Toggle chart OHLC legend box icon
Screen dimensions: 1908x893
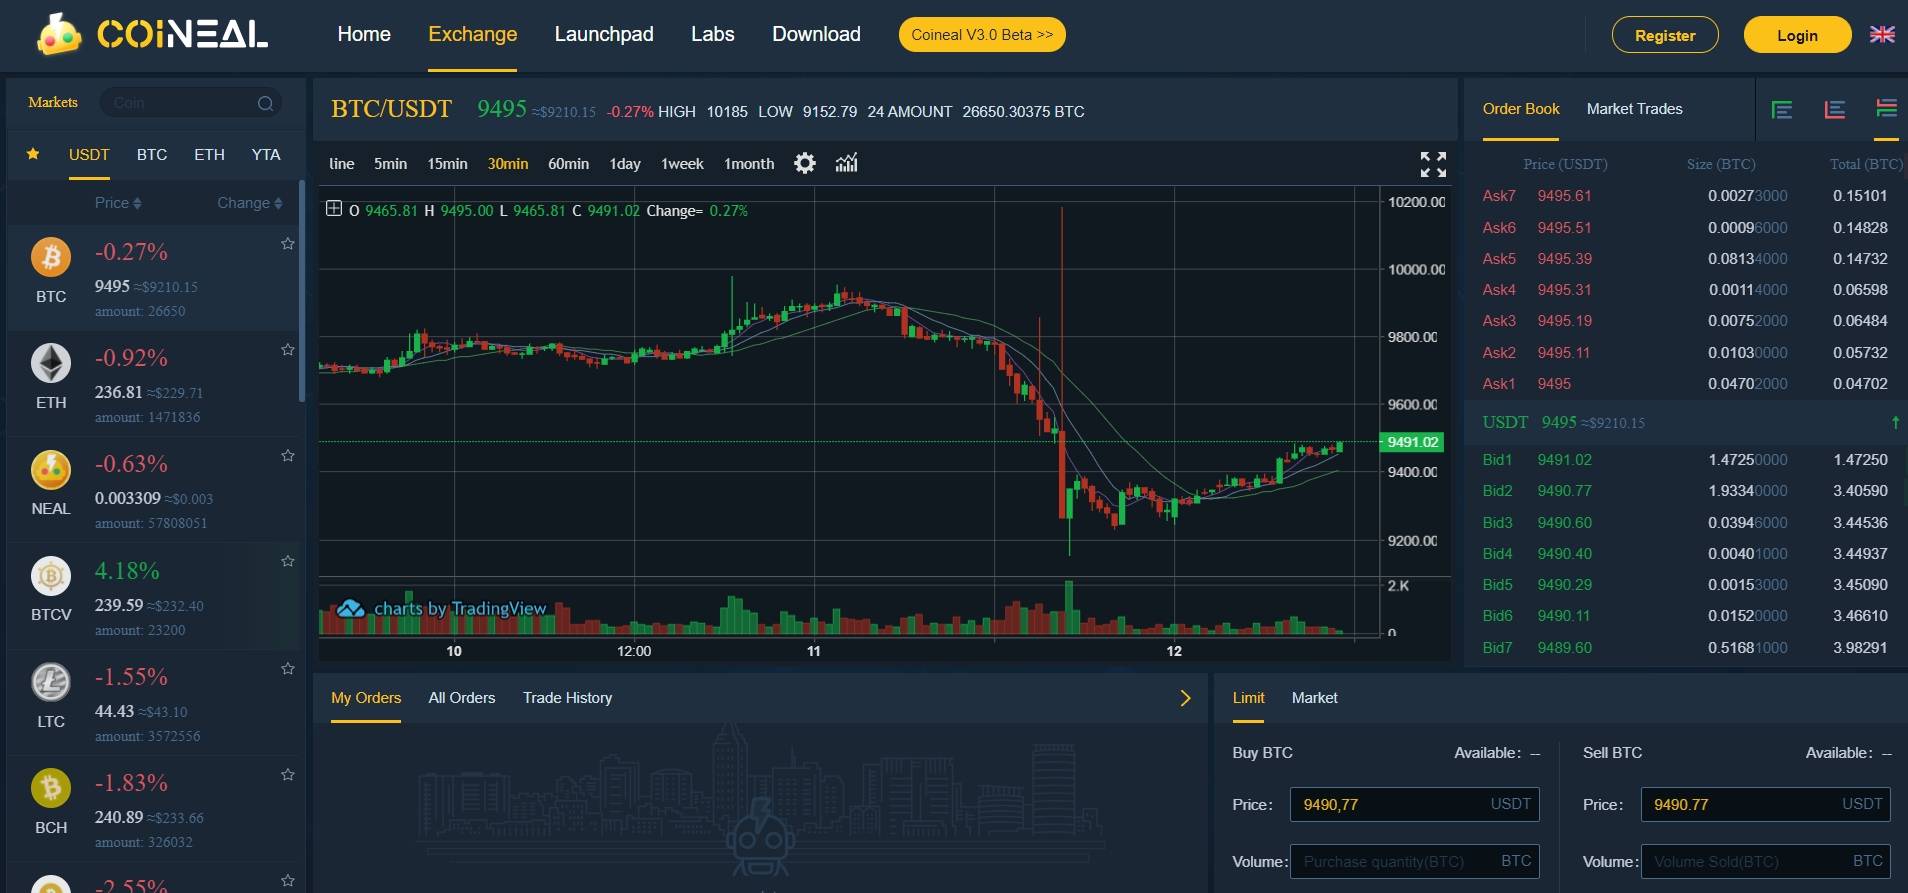click(x=334, y=209)
